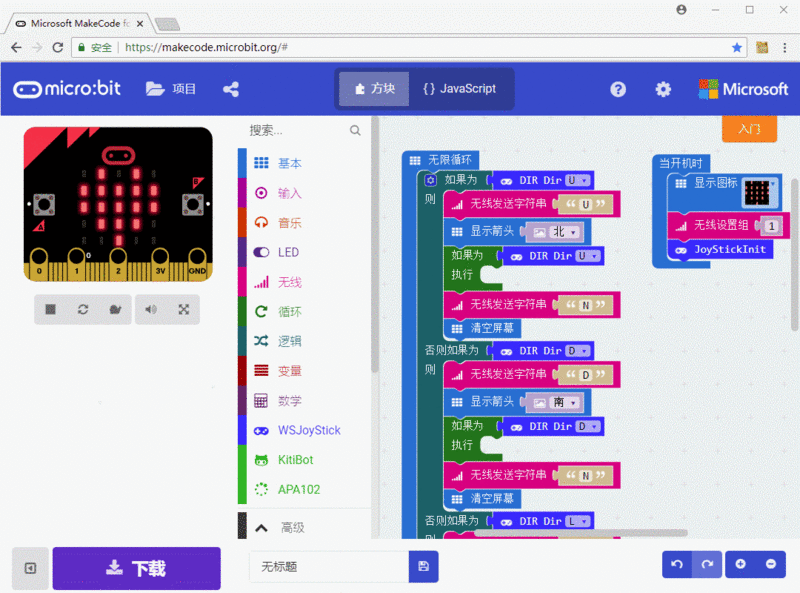Image resolution: width=800 pixels, height=593 pixels.
Task: Collapse the 高级 advanced section
Action: [x=305, y=527]
